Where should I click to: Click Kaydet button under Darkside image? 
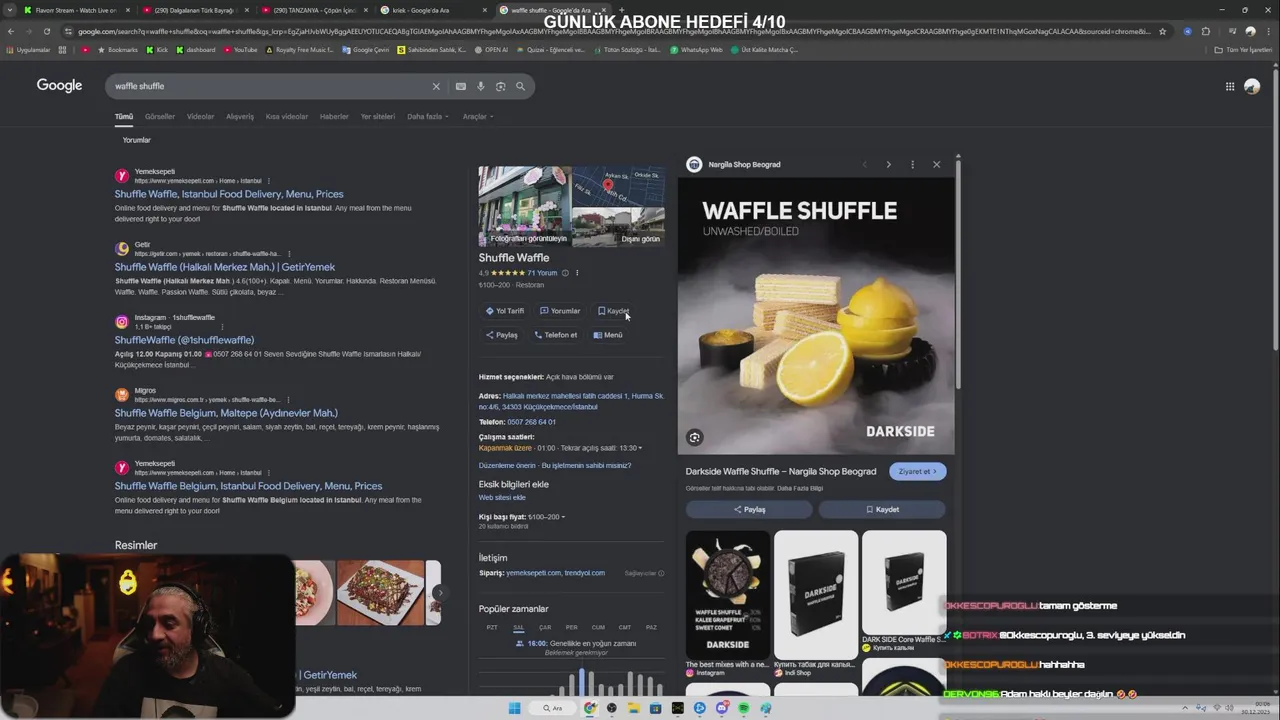click(x=882, y=509)
